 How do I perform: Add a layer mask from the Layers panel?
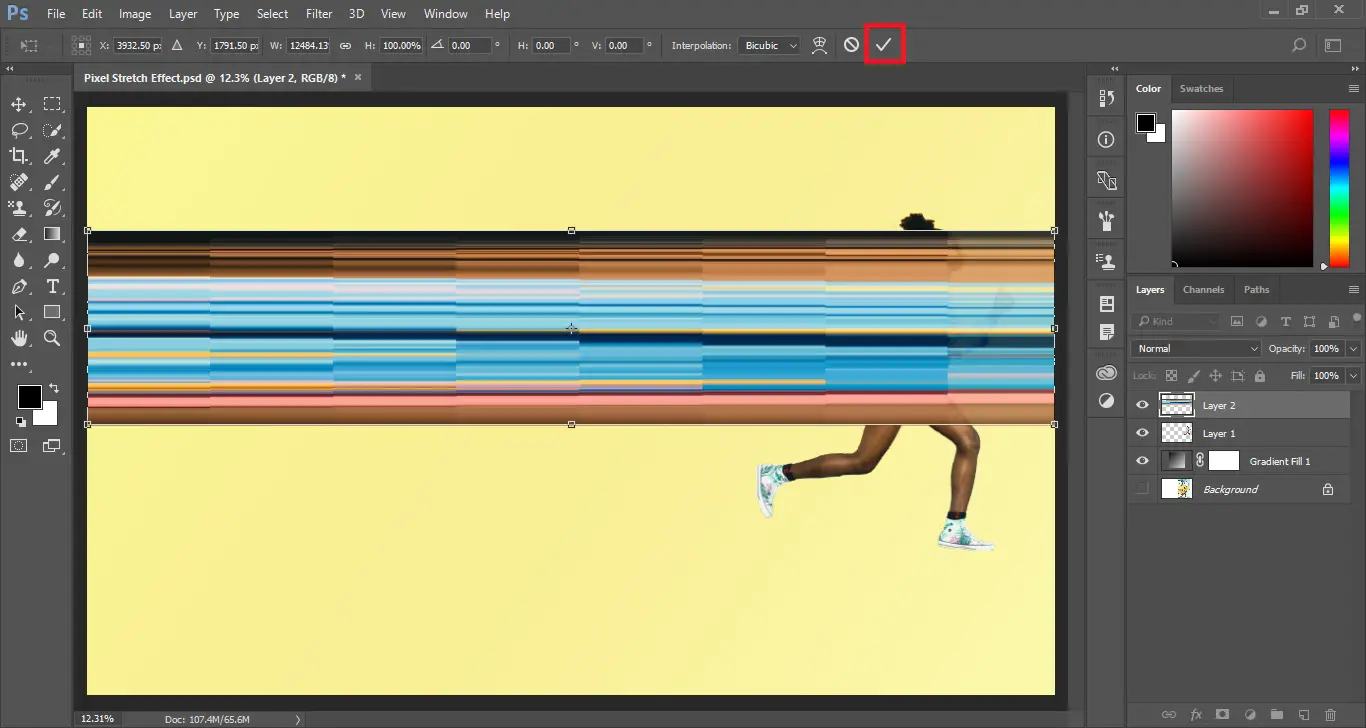1222,714
